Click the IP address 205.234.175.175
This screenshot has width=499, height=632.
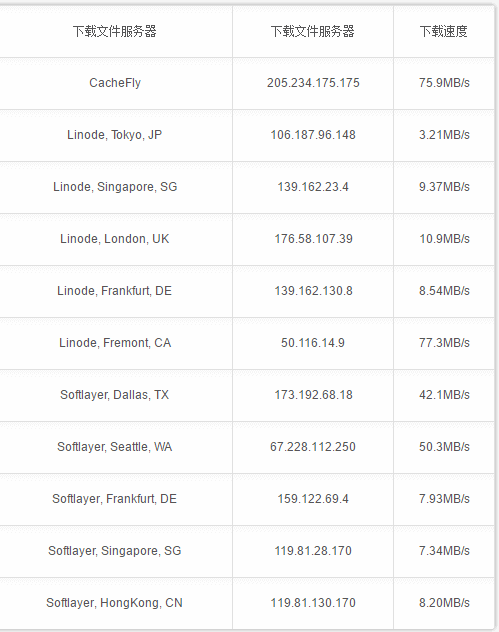tap(313, 83)
